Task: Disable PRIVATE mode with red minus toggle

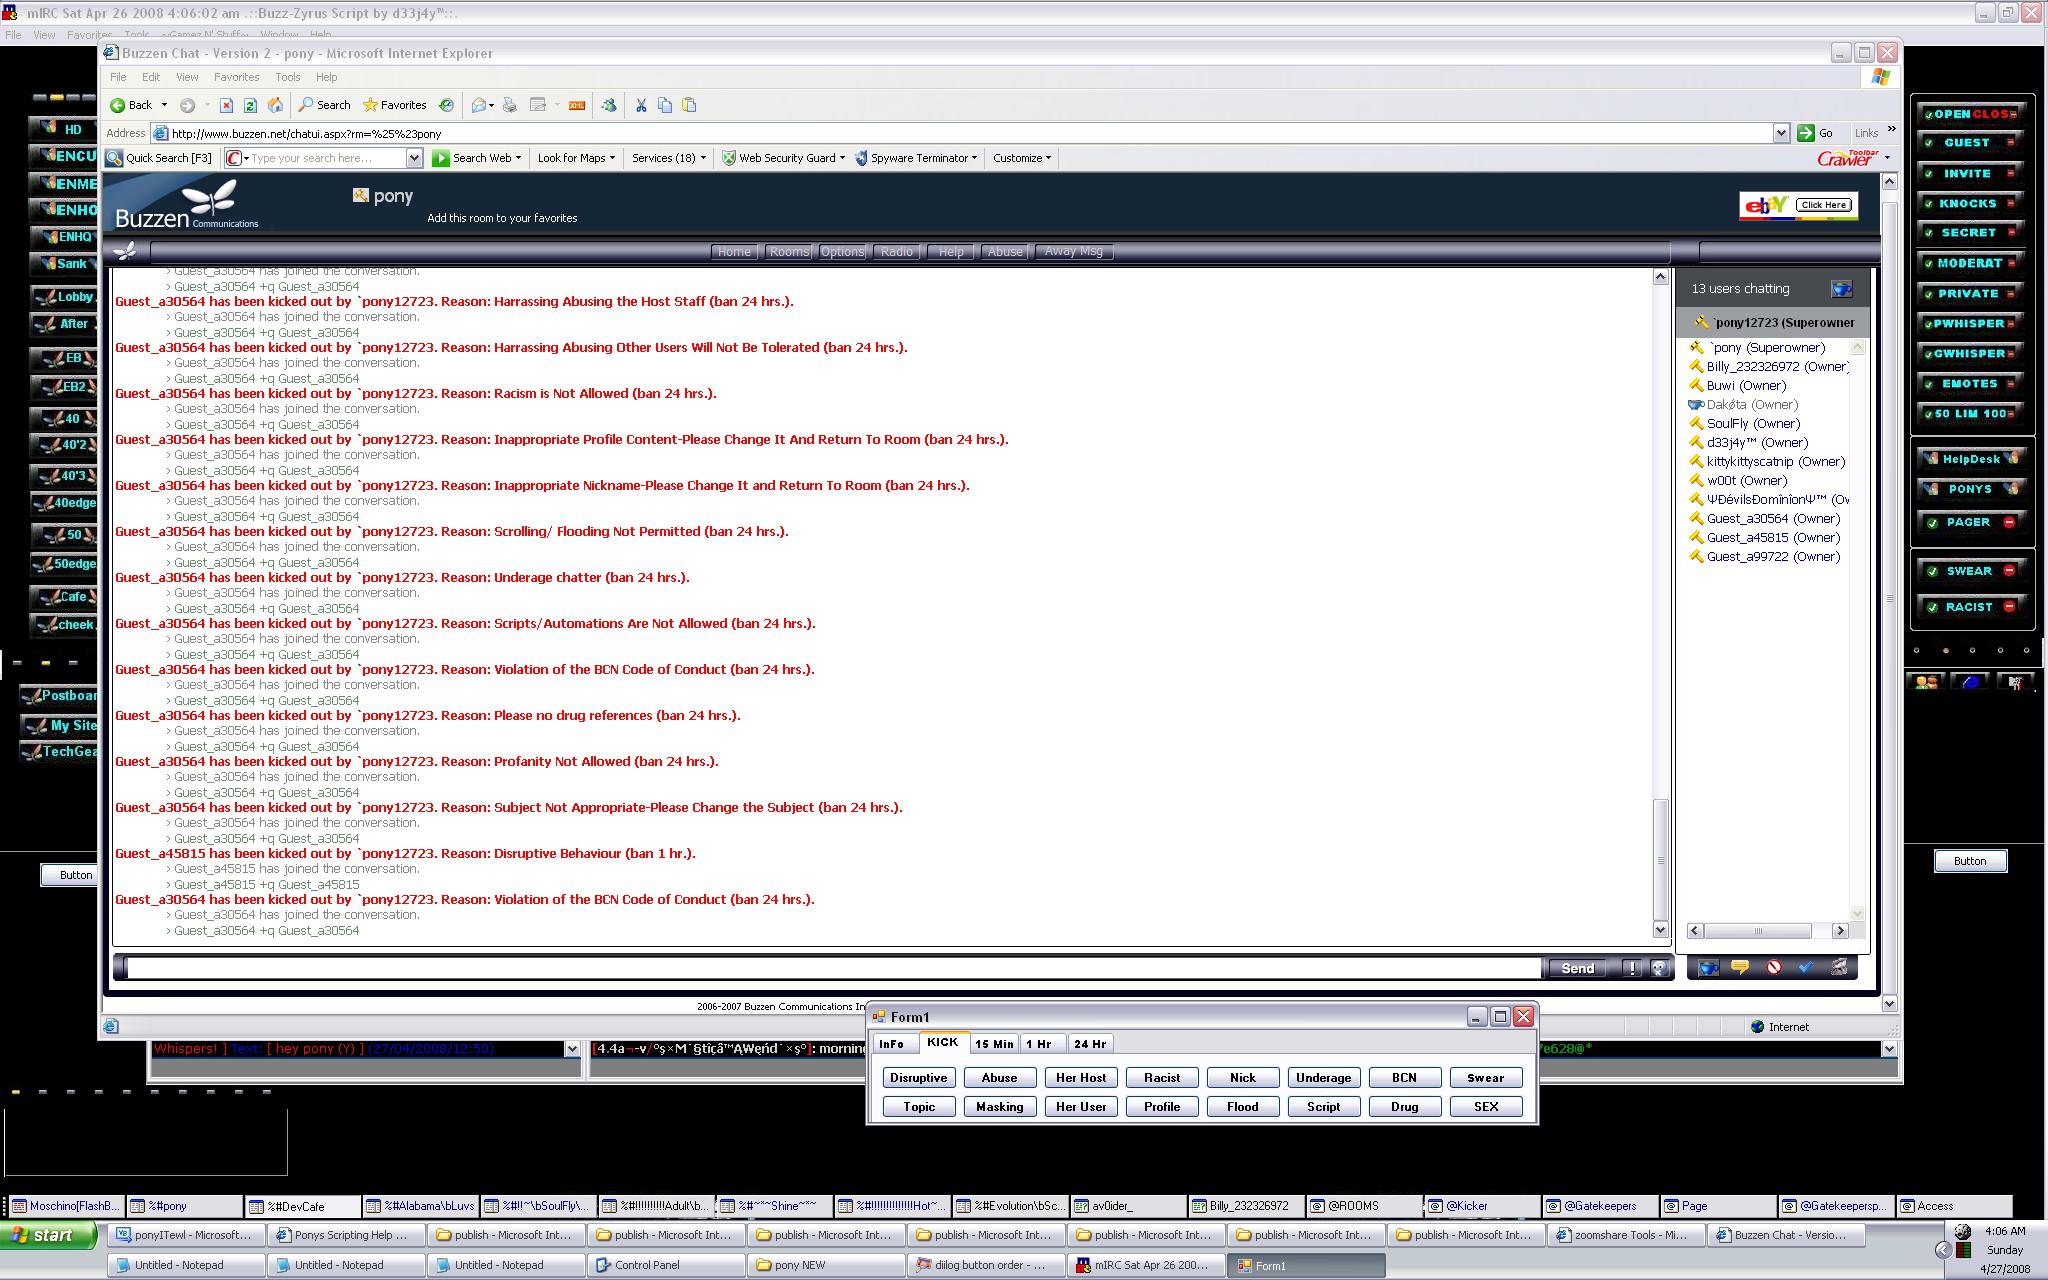Action: [2010, 293]
